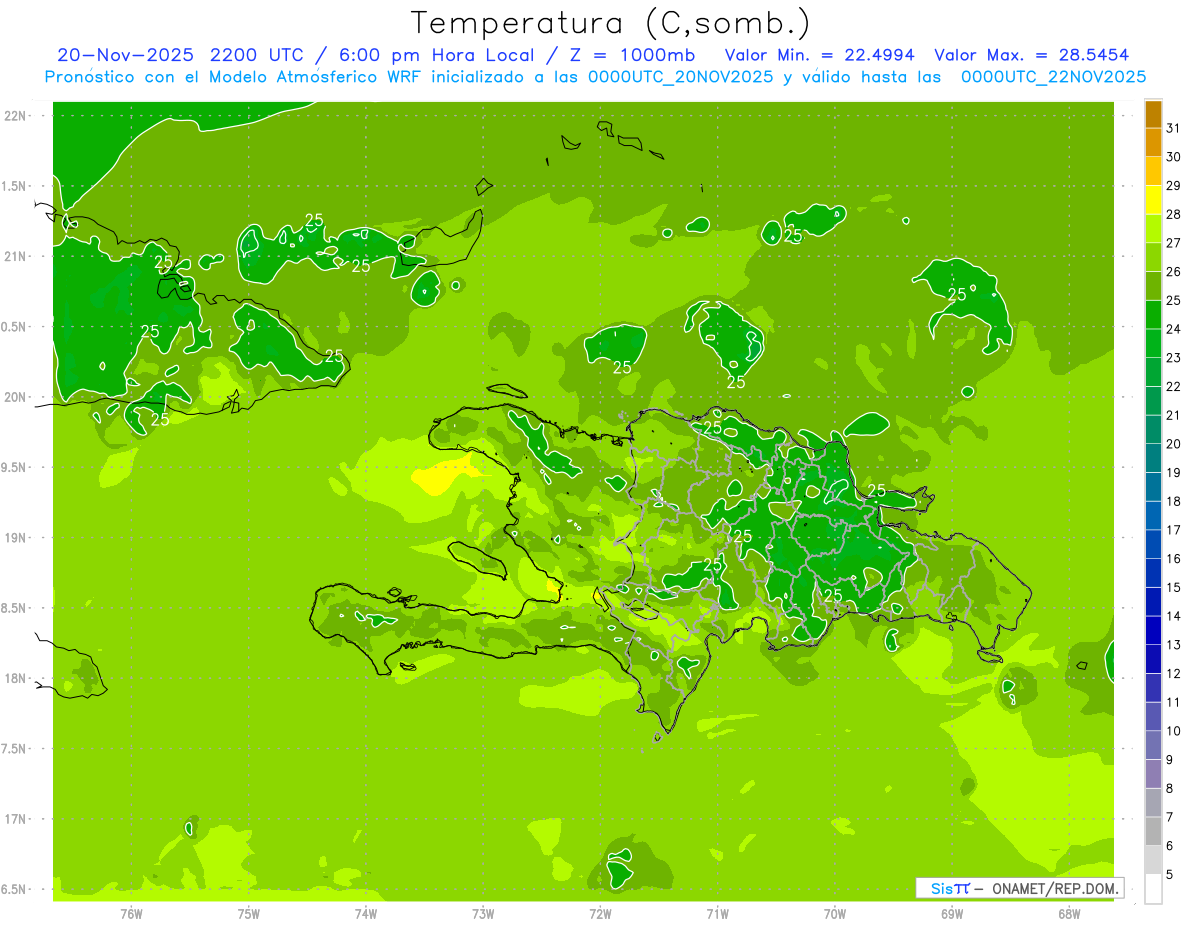Click the "24" value on the color scale
Viewport: 1200px width, 927px height.
click(1173, 329)
